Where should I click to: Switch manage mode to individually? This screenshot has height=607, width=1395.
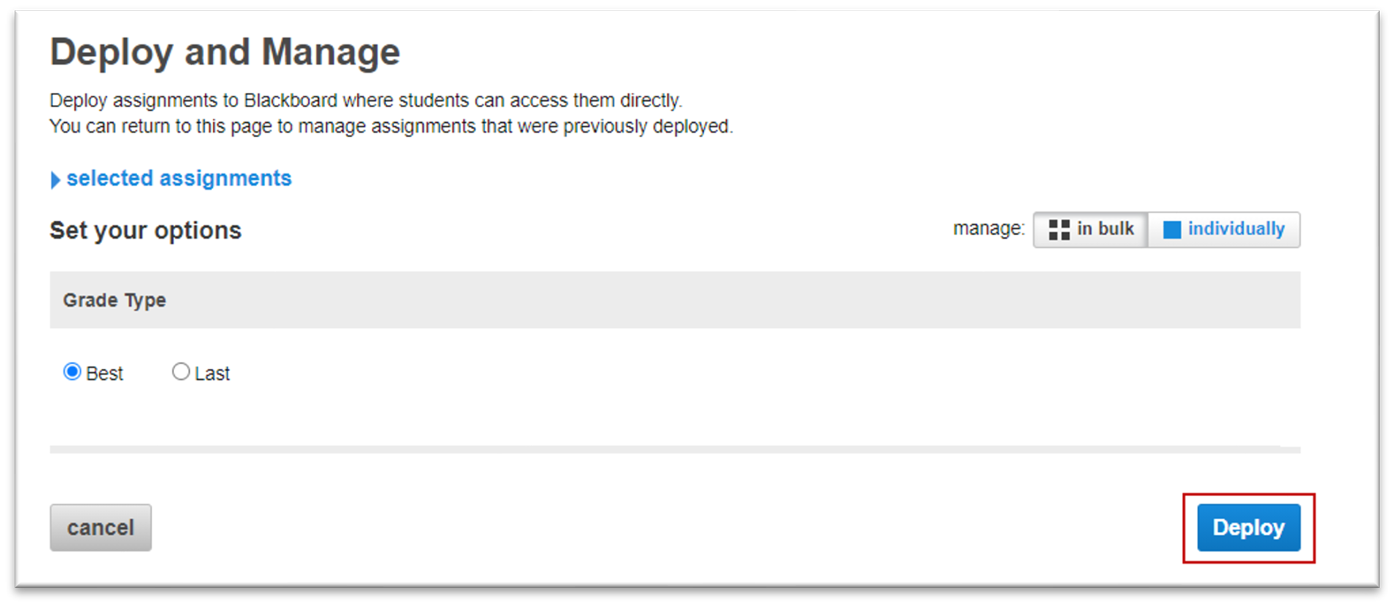1224,229
